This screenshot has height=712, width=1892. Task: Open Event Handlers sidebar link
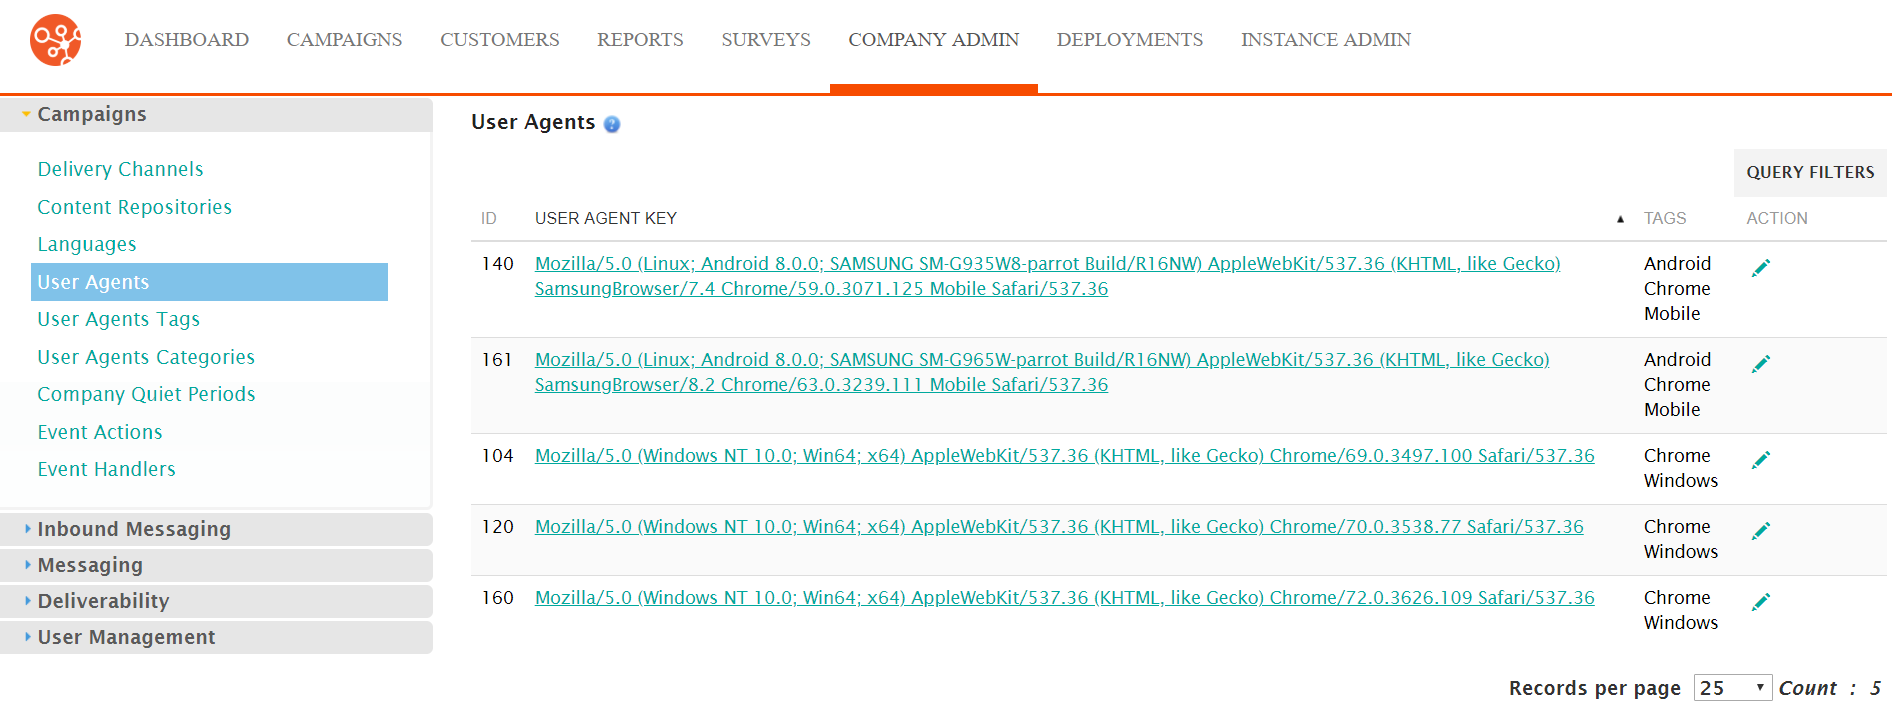(x=106, y=469)
